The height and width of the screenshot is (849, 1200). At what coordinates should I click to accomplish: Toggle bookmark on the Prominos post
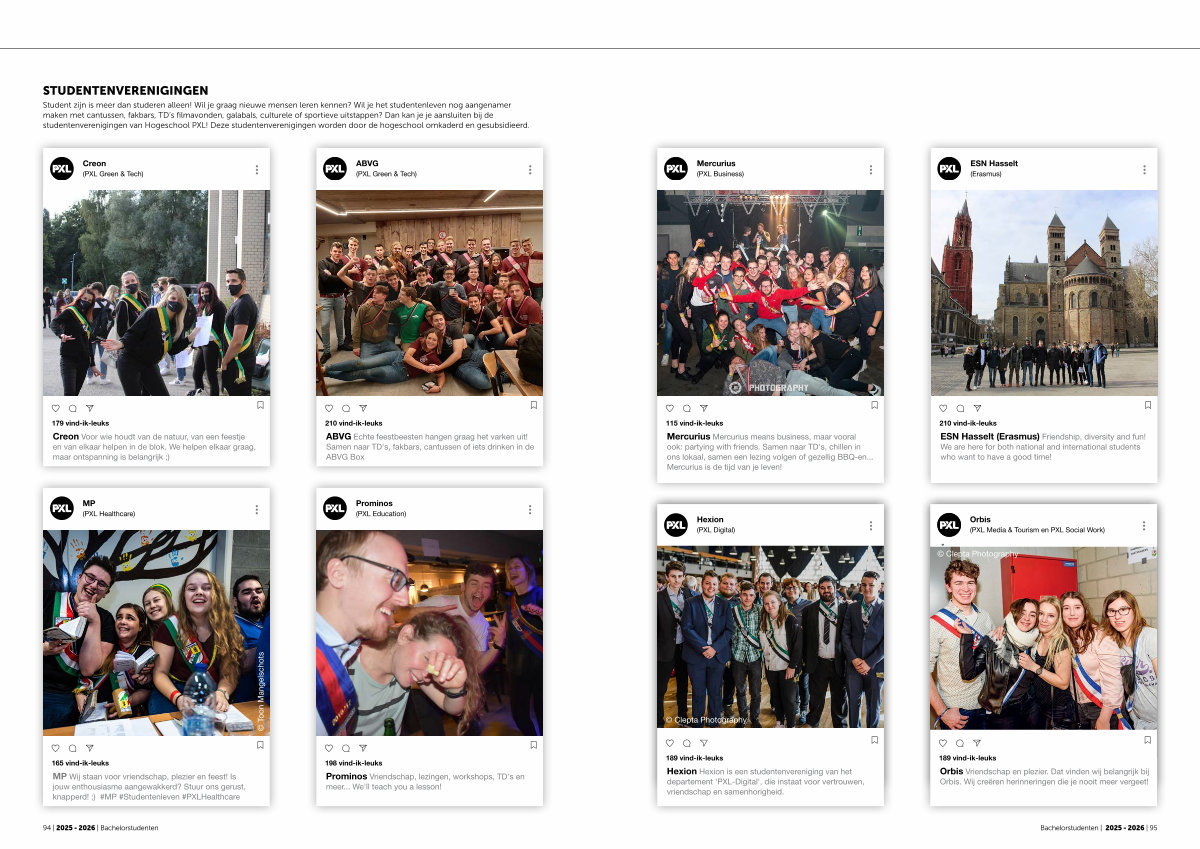click(x=533, y=745)
